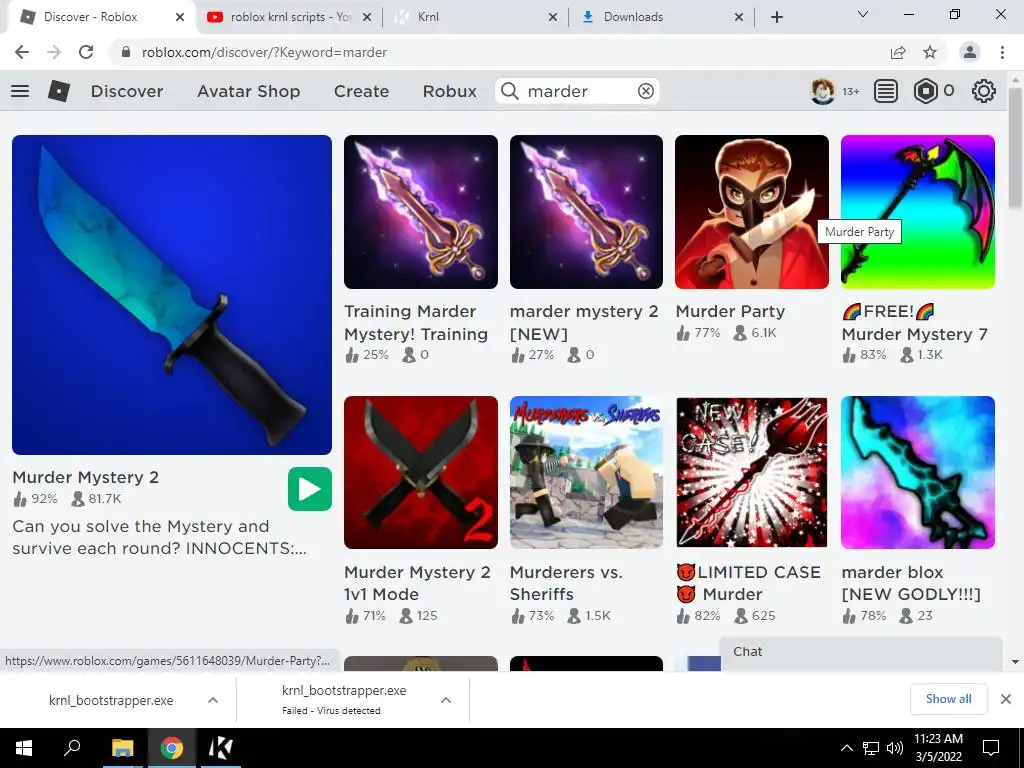The height and width of the screenshot is (768, 1024).
Task: Share this page from the address bar
Action: (x=898, y=52)
